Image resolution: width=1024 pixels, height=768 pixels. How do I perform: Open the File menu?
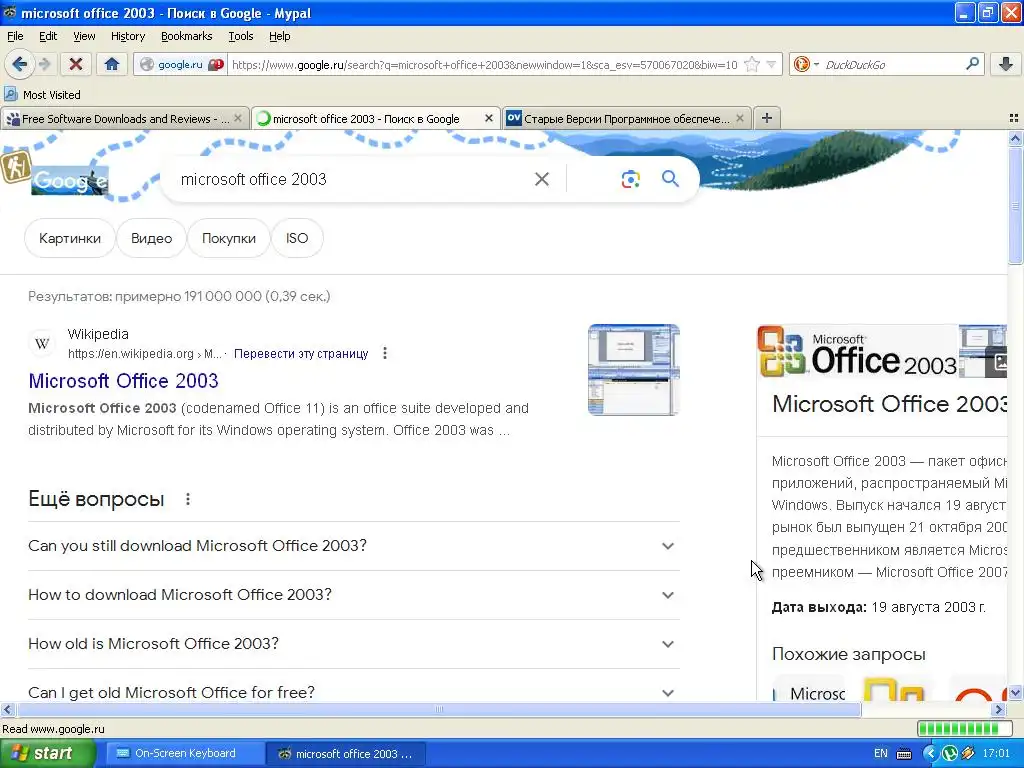15,36
